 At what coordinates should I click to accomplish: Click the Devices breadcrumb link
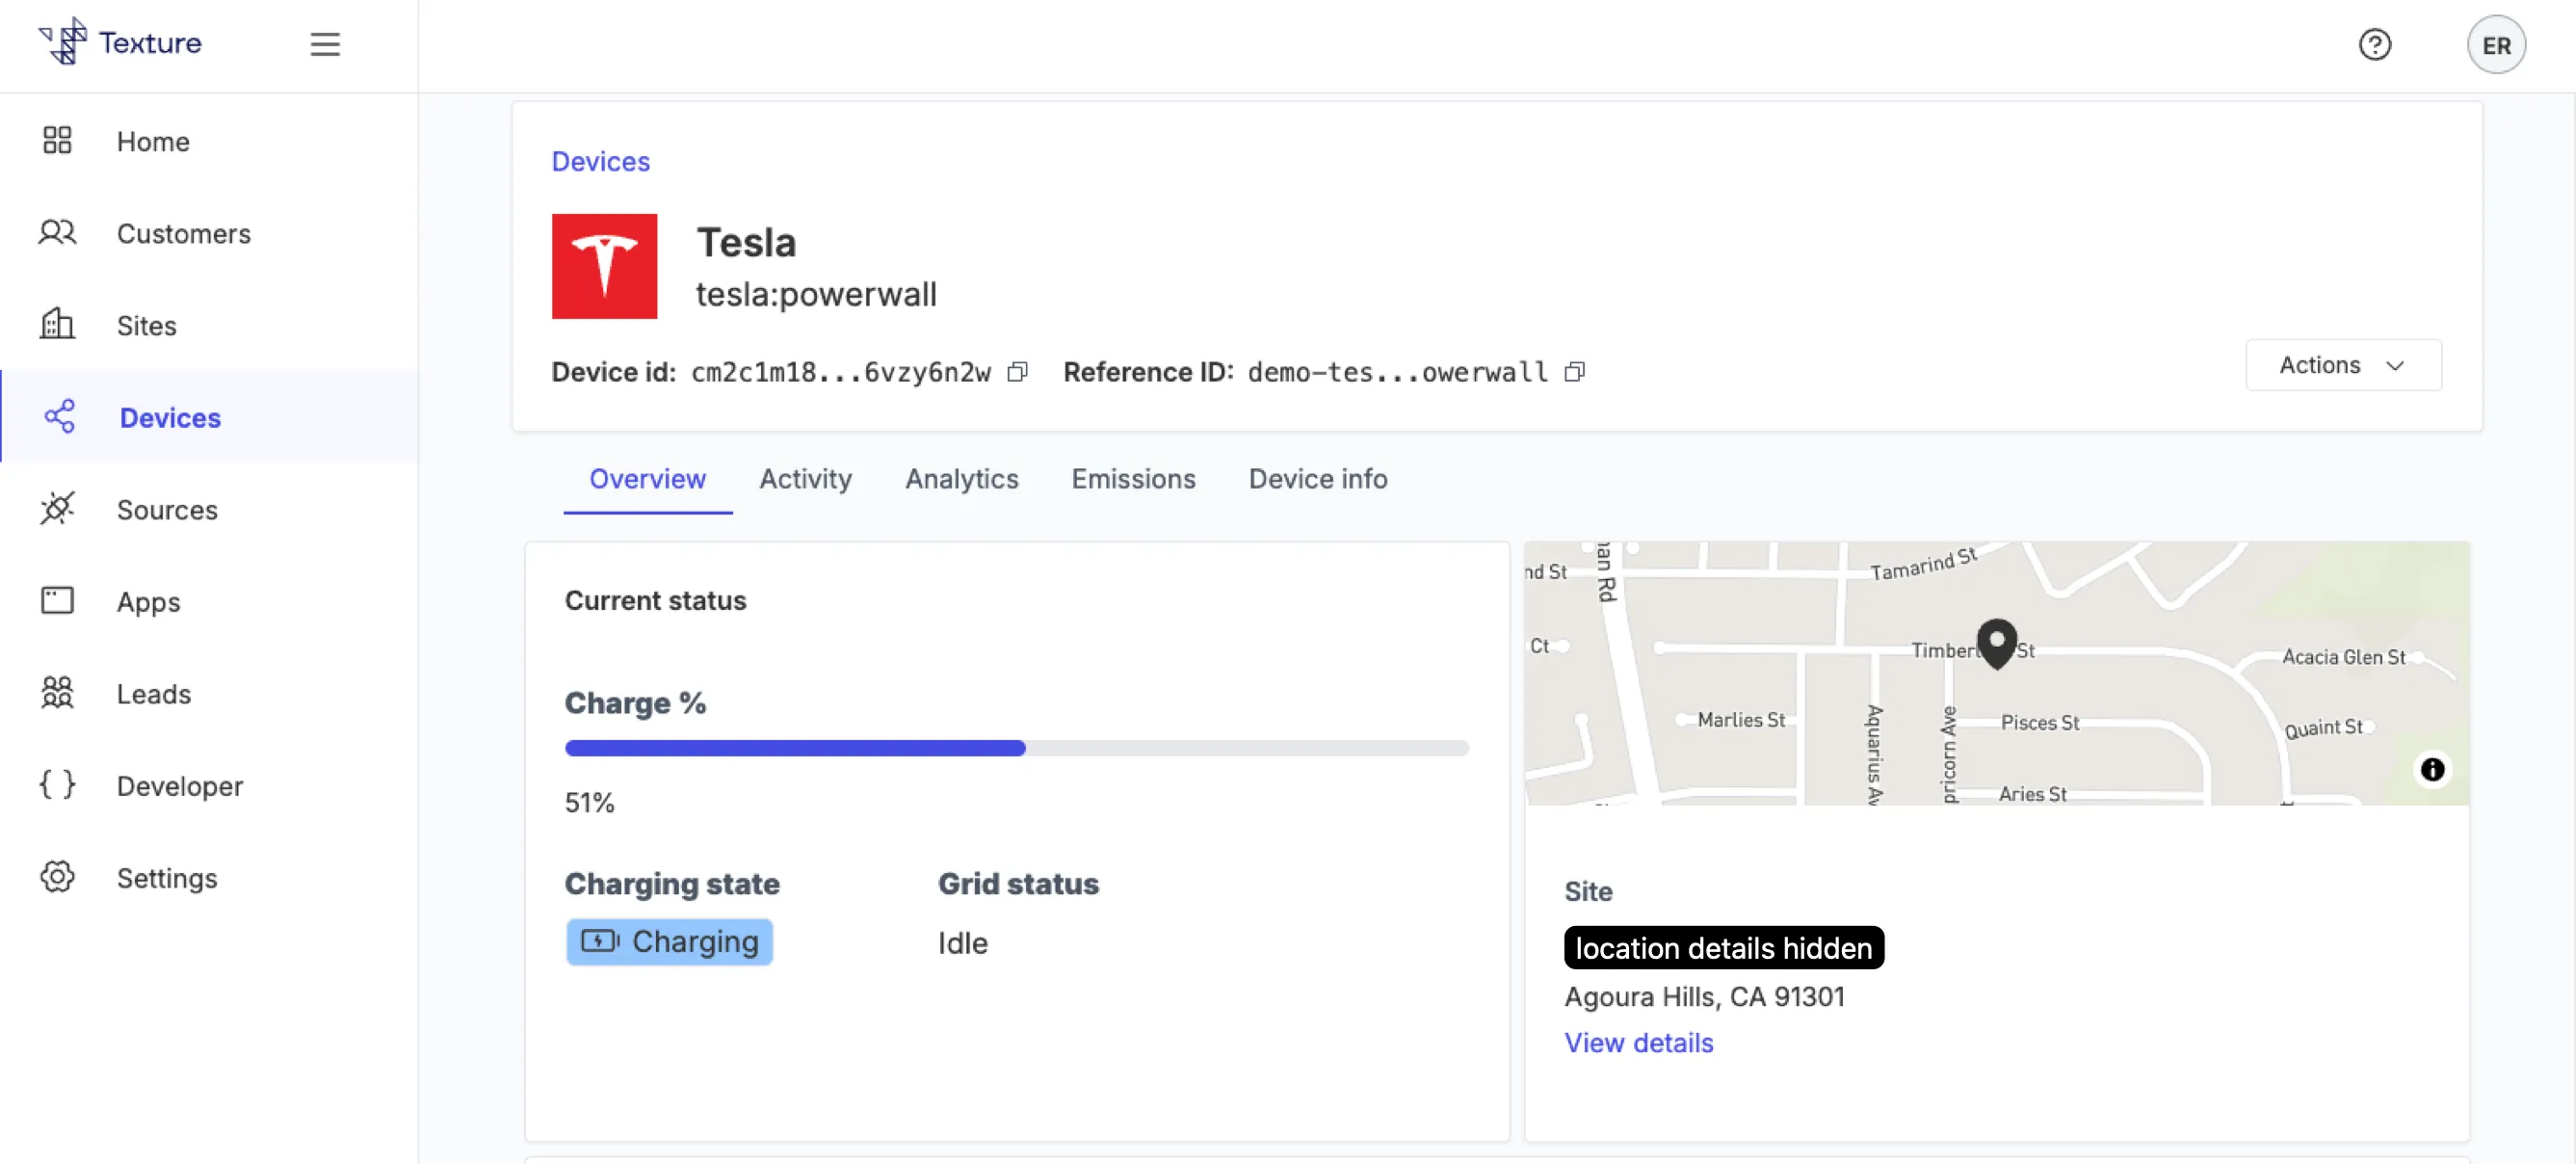coord(599,160)
